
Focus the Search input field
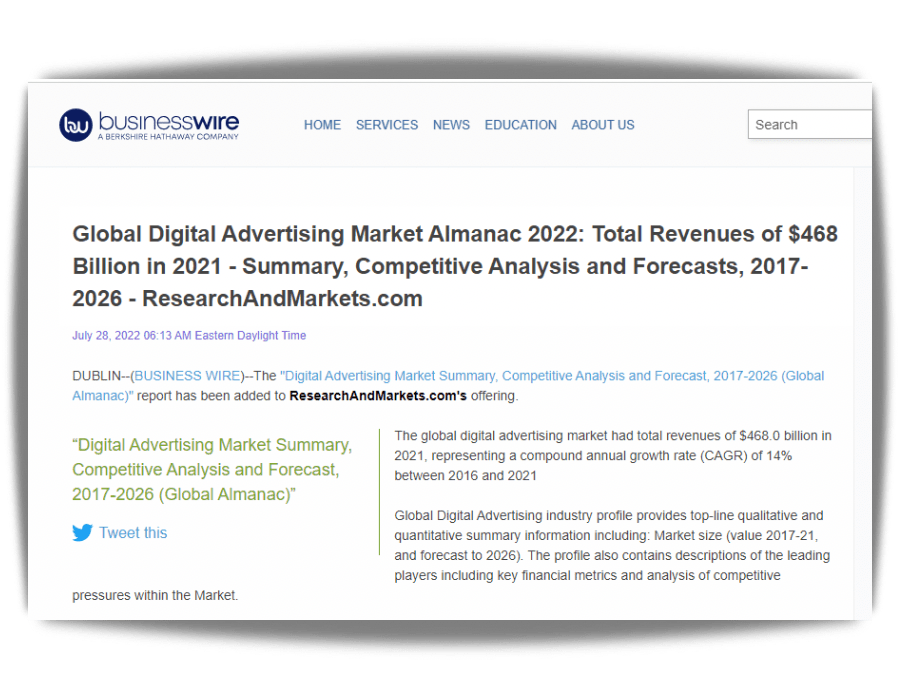point(810,125)
